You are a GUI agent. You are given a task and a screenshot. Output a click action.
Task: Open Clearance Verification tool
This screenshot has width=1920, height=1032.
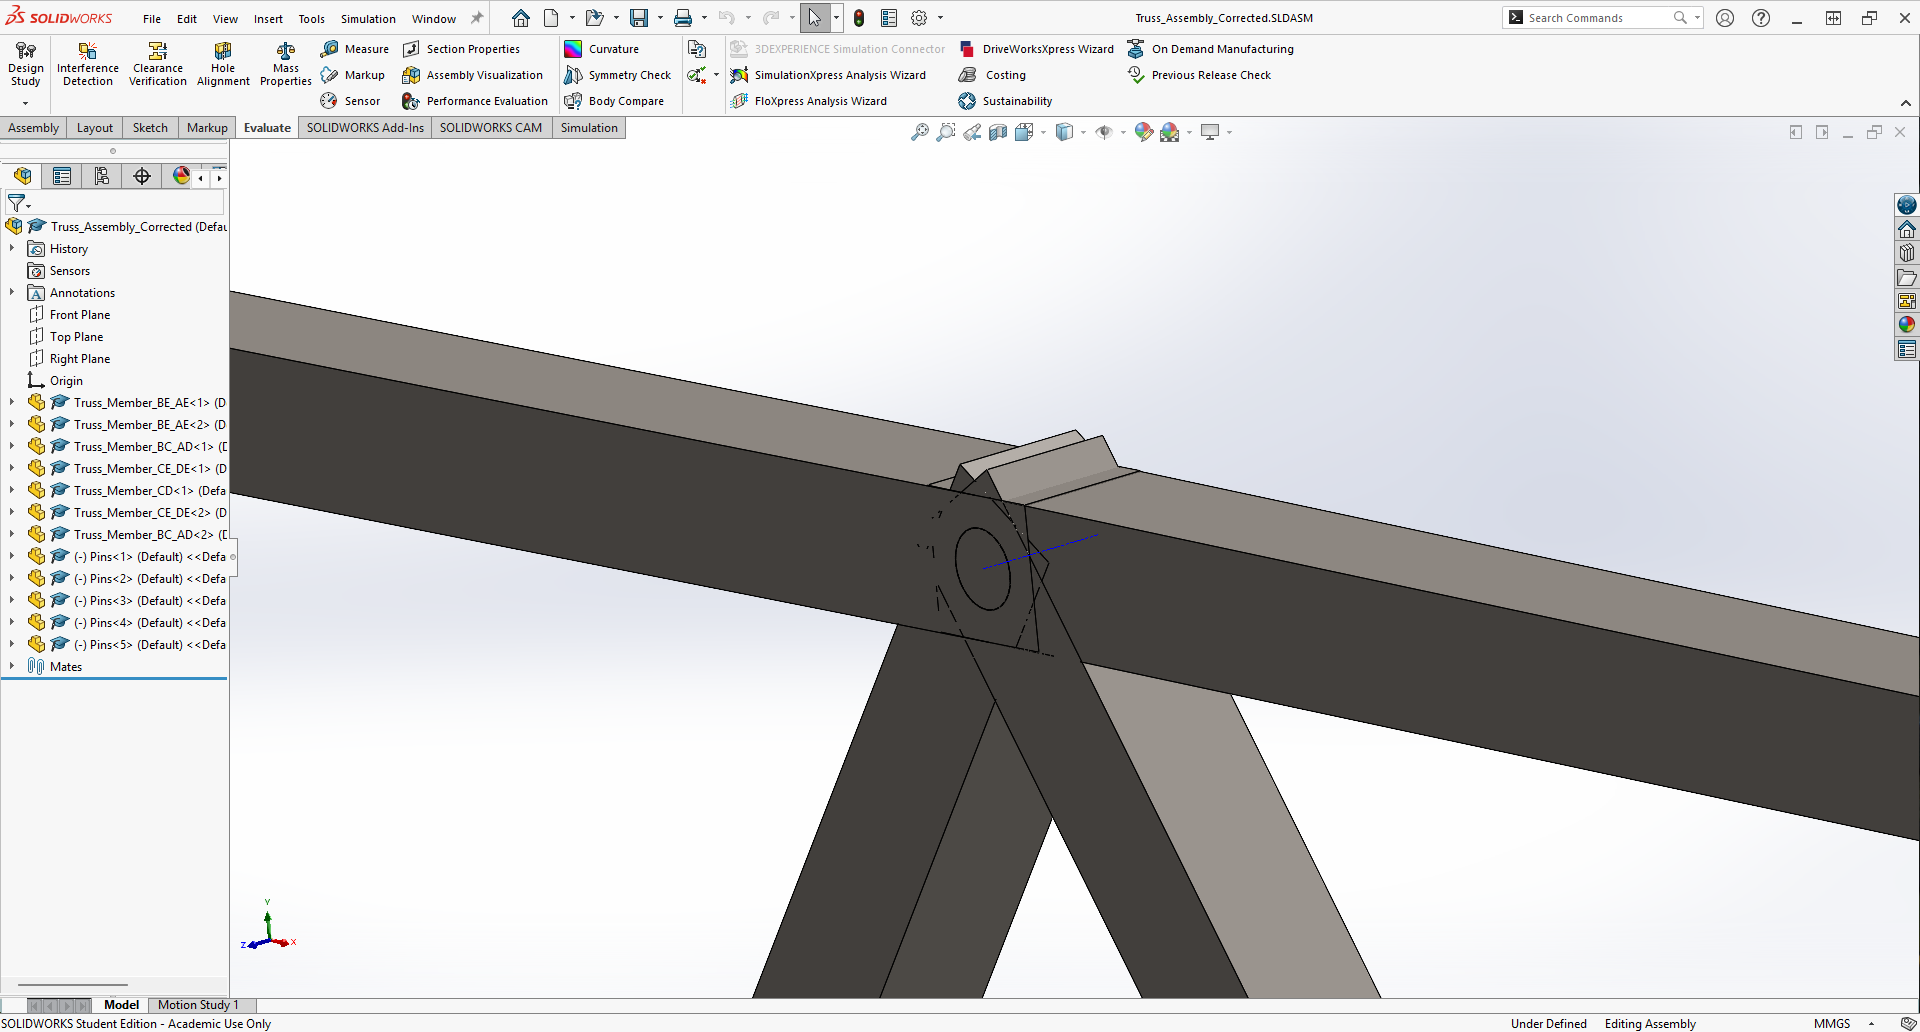(158, 65)
